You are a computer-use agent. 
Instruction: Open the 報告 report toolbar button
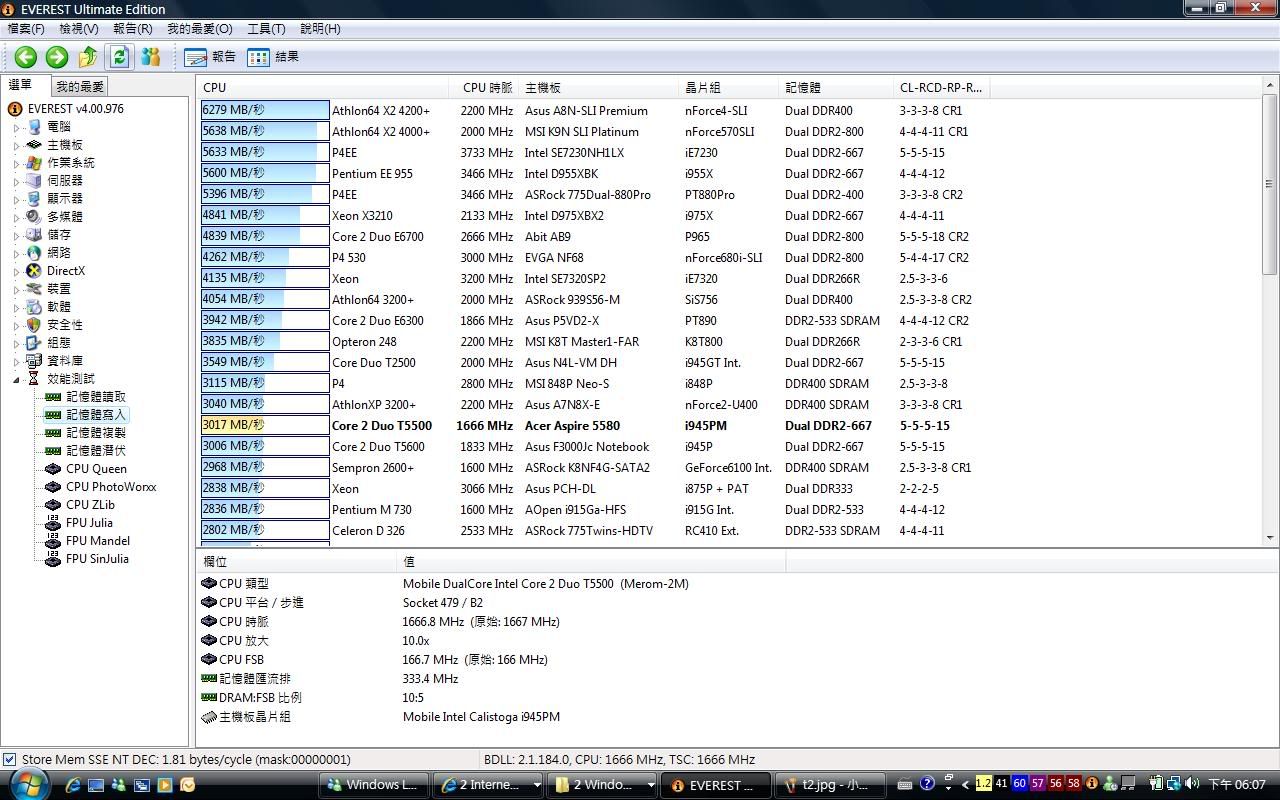pyautogui.click(x=210, y=57)
